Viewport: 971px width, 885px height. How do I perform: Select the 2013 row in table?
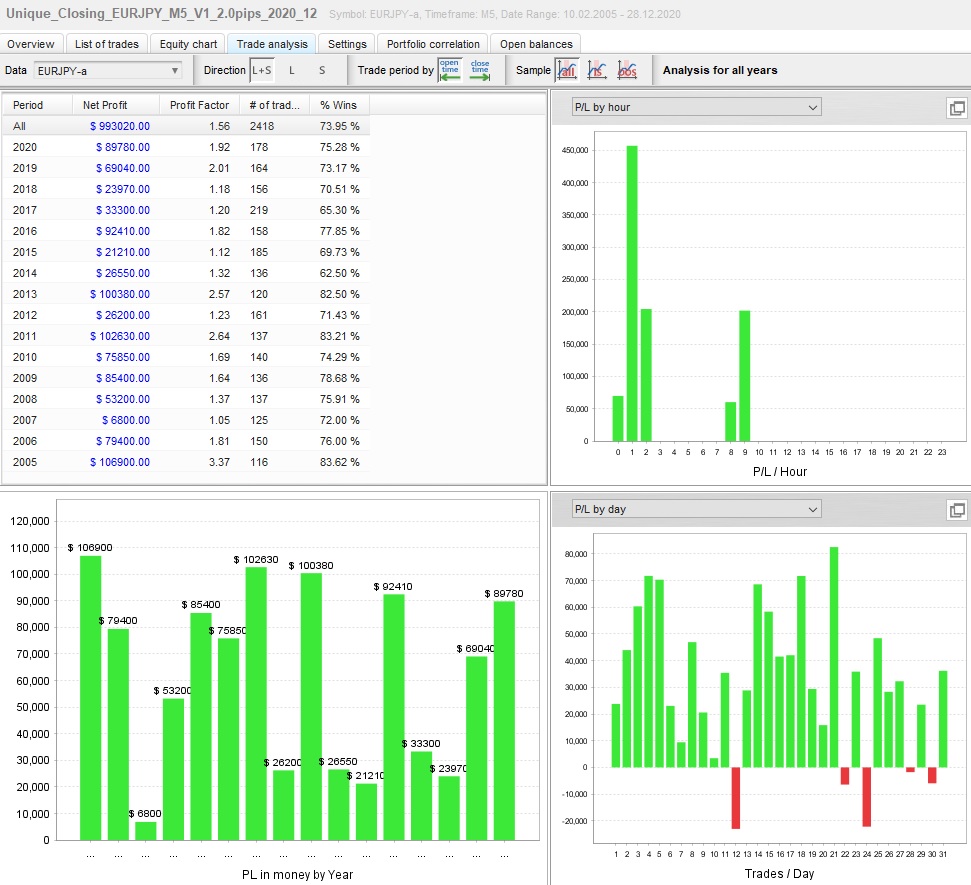(186, 294)
